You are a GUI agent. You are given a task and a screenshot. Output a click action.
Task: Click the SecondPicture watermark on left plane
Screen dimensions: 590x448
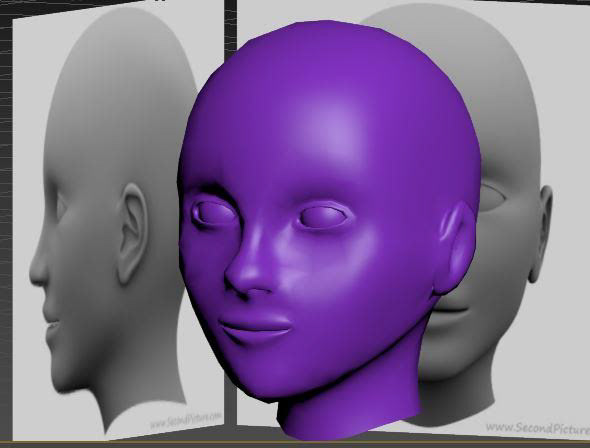tap(186, 420)
